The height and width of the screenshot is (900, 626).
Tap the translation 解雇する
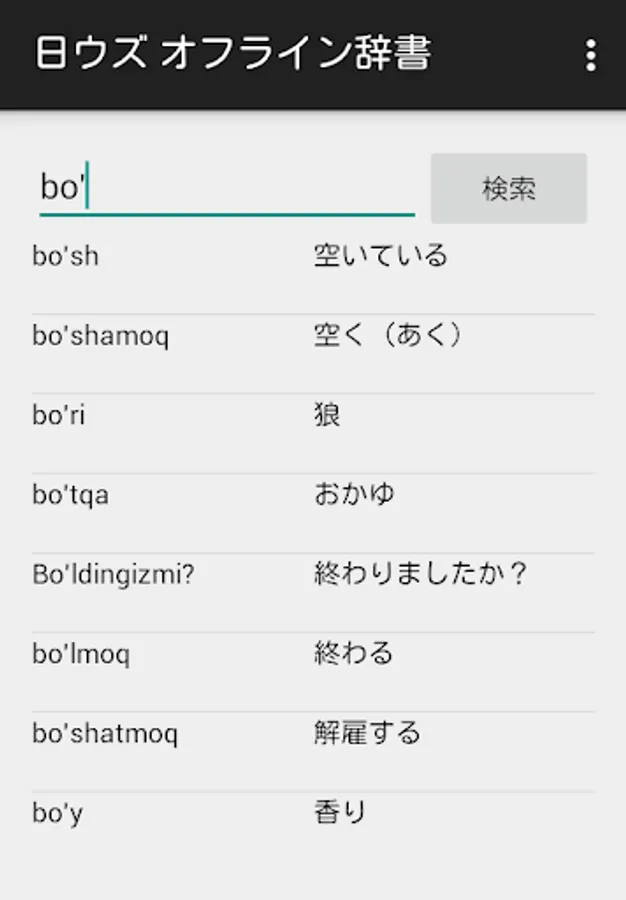[x=367, y=733]
